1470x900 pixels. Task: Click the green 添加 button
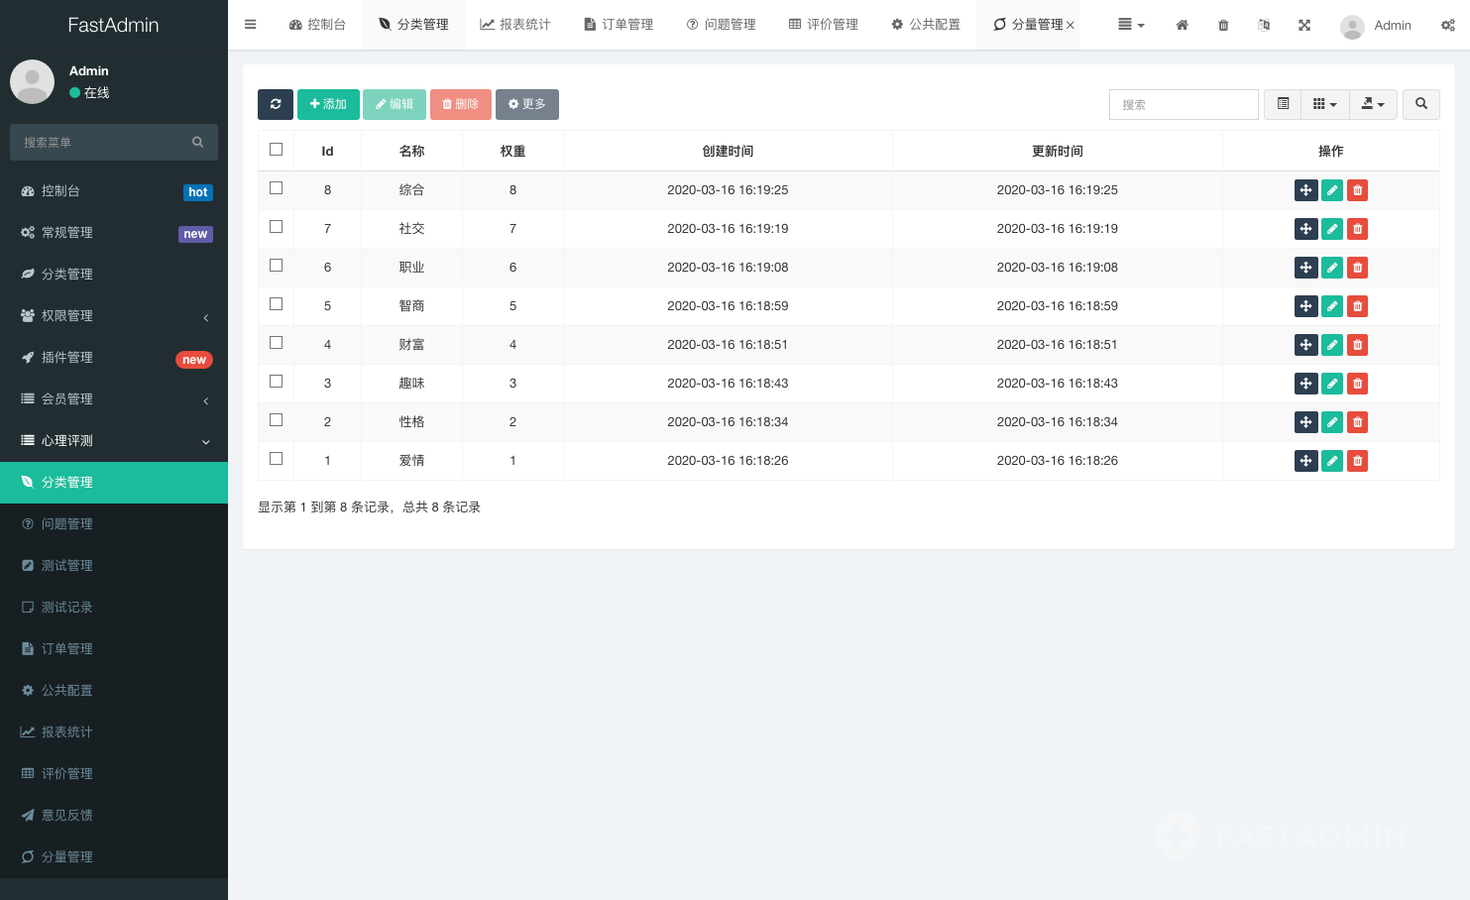[x=328, y=104]
